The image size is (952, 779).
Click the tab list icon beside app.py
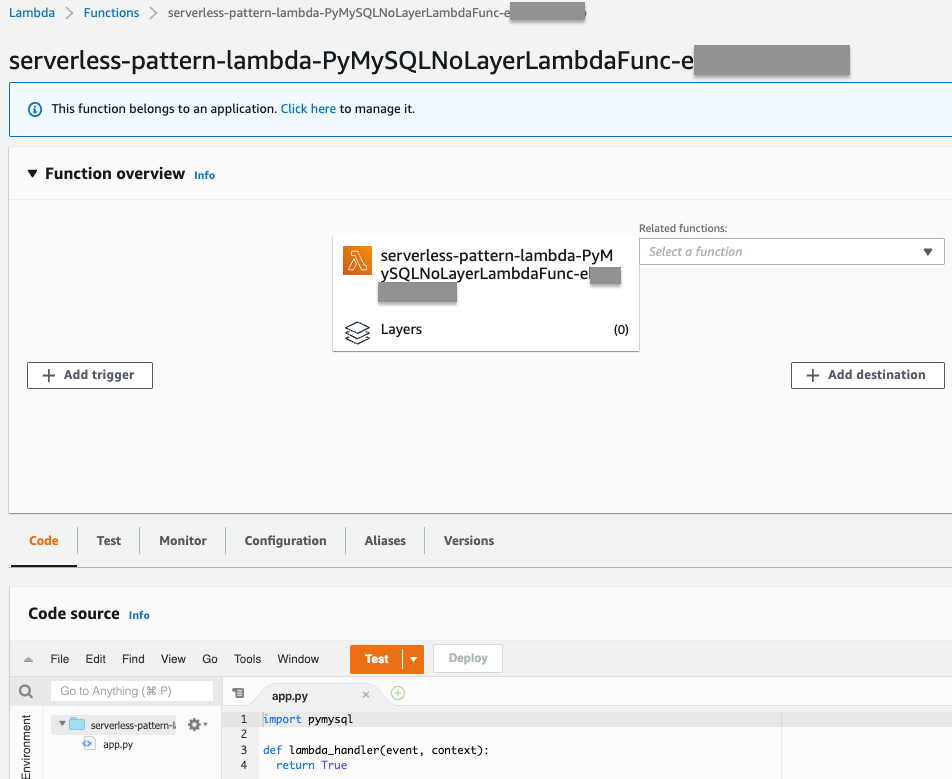(239, 693)
